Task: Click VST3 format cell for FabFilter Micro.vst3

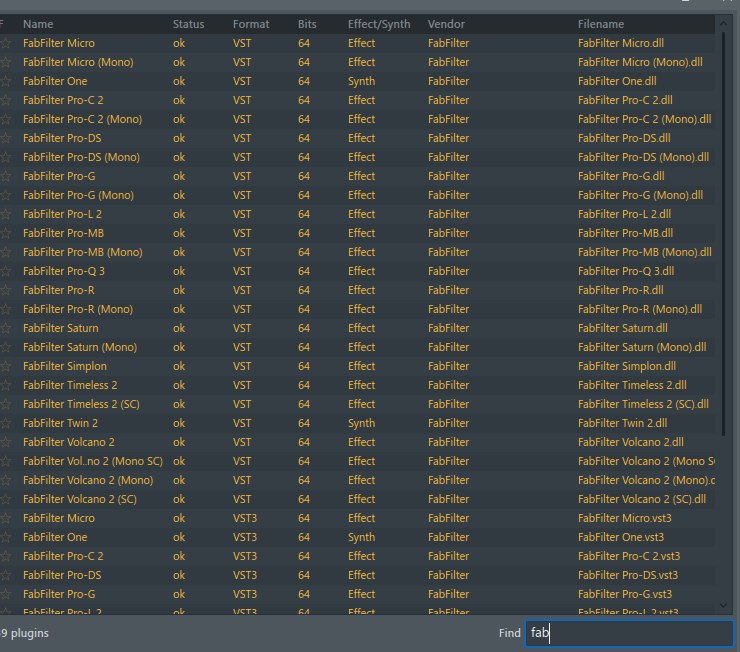Action: 245,518
